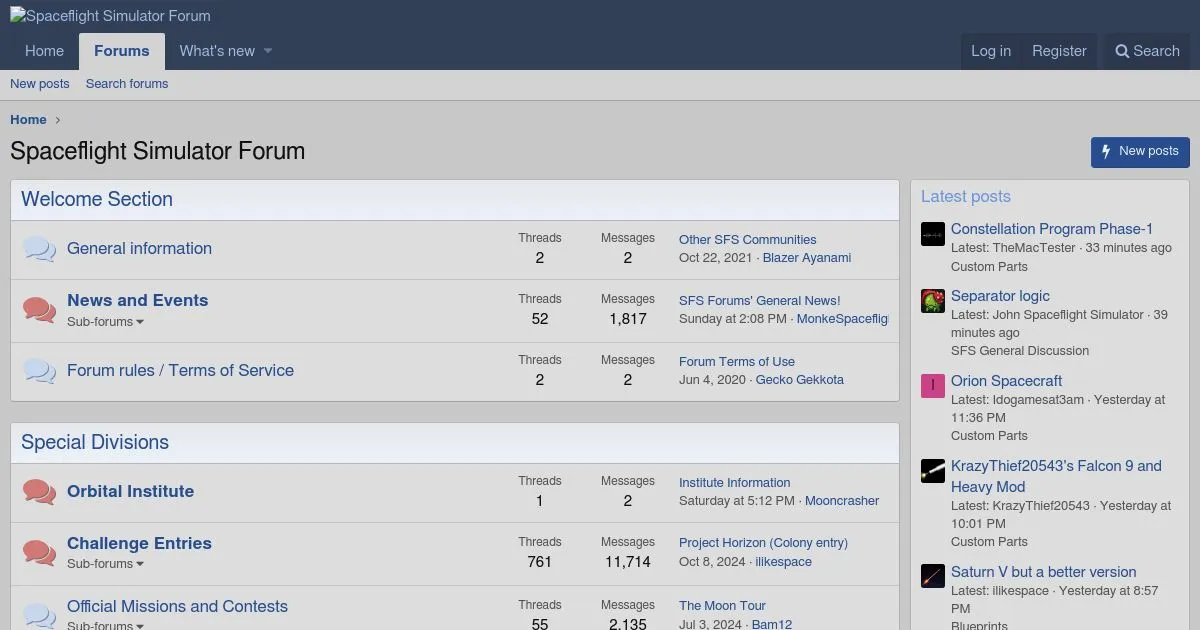The image size is (1200, 630).
Task: Open the Welcome Section category heading
Action: 97,199
